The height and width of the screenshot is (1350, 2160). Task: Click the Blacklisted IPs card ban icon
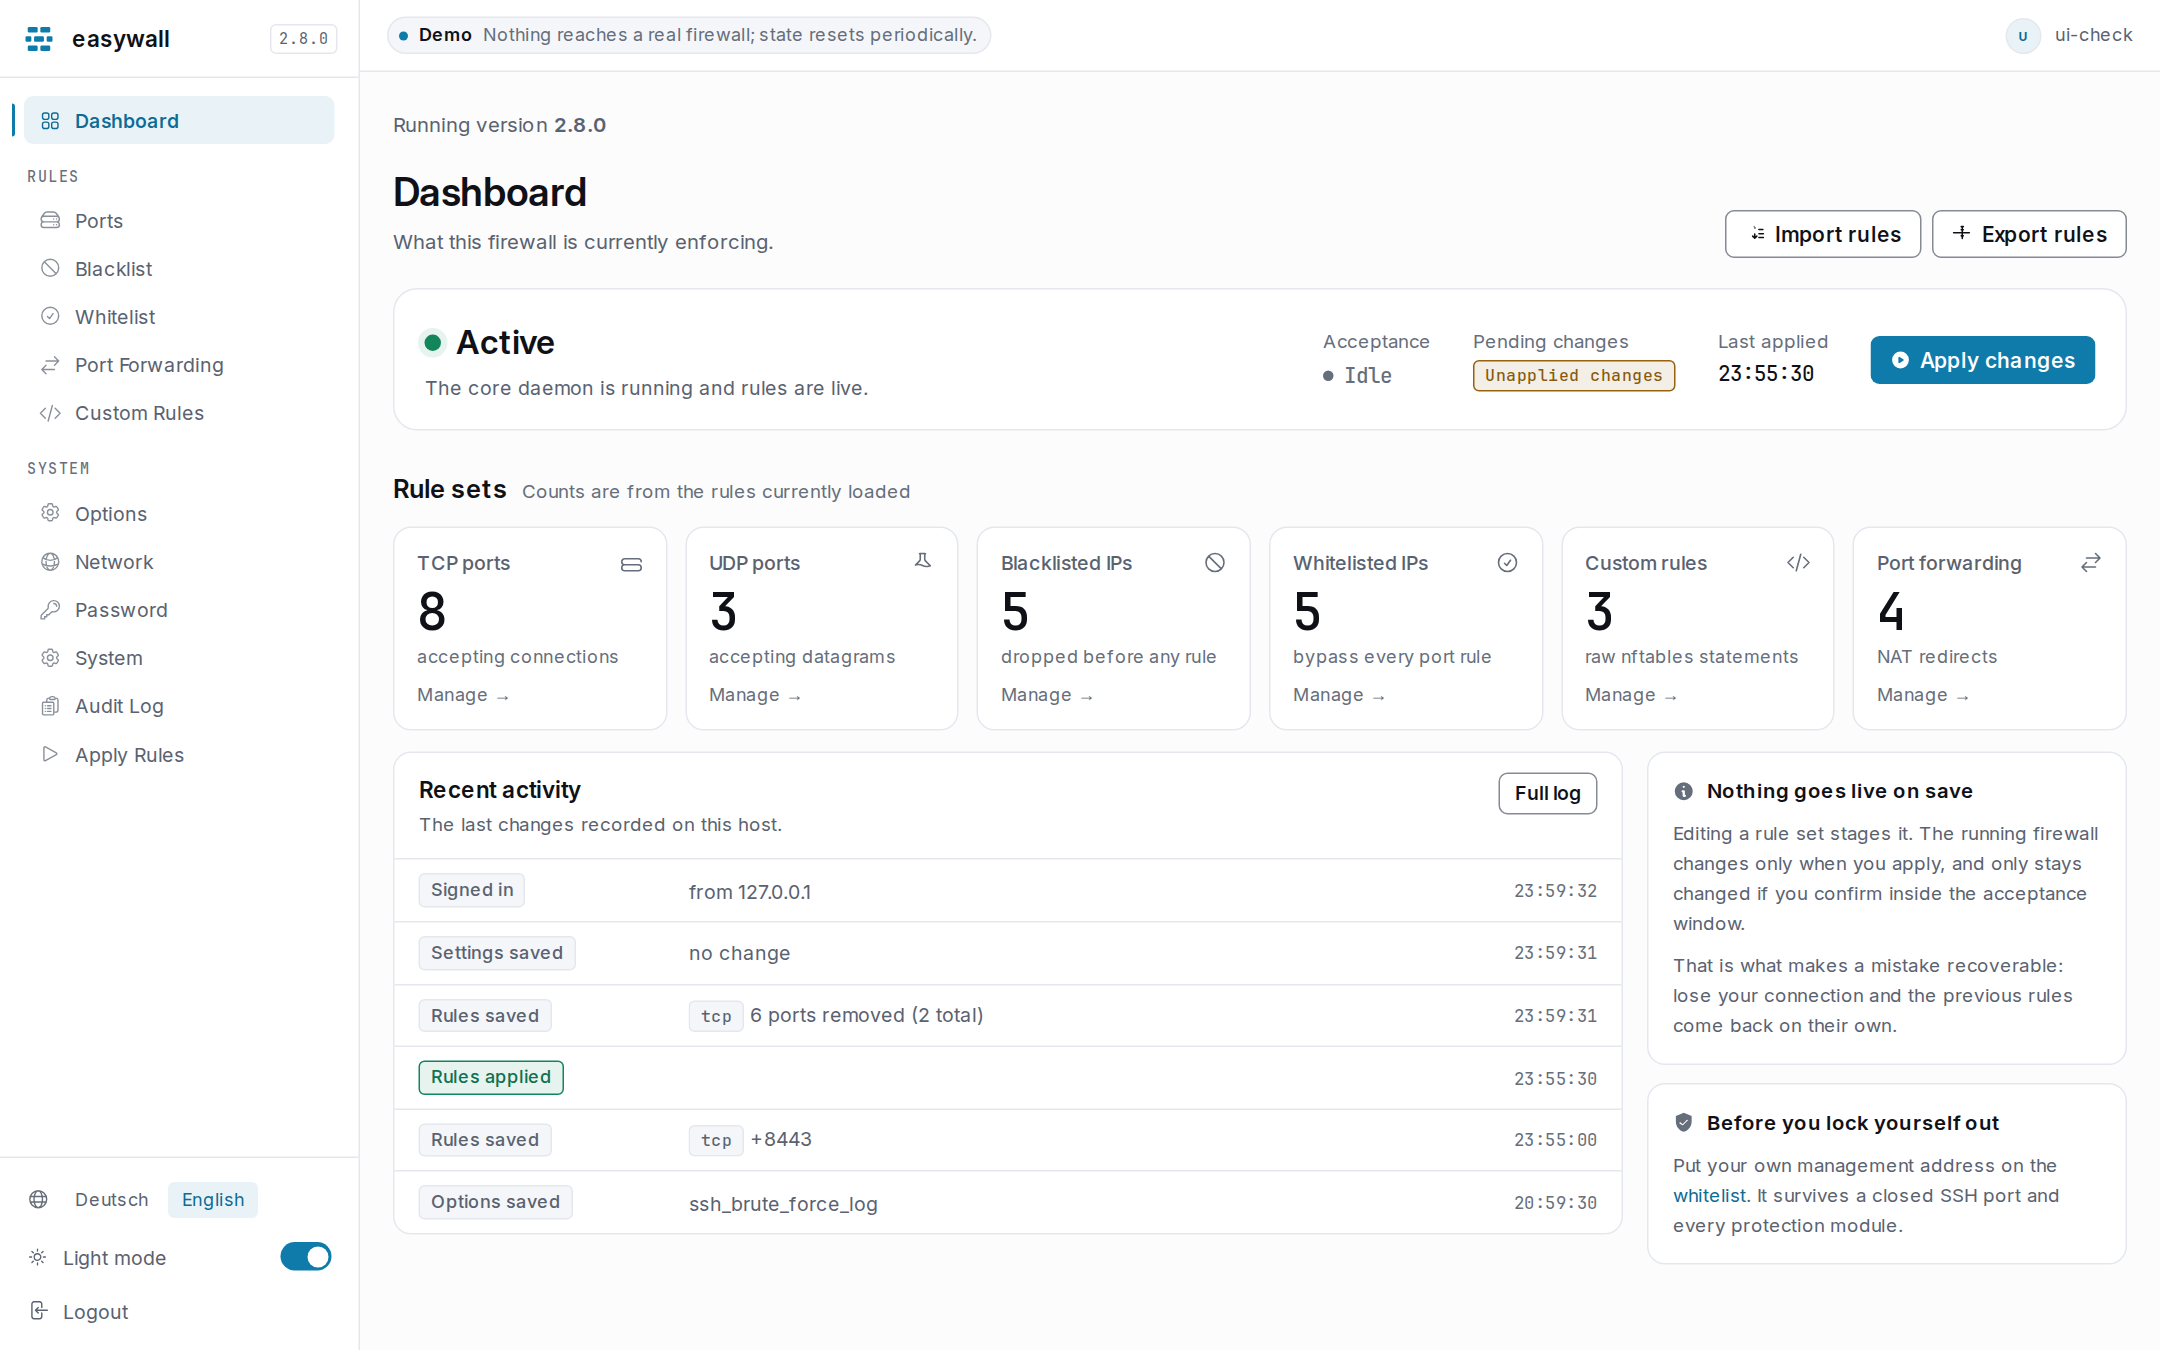[x=1215, y=563]
